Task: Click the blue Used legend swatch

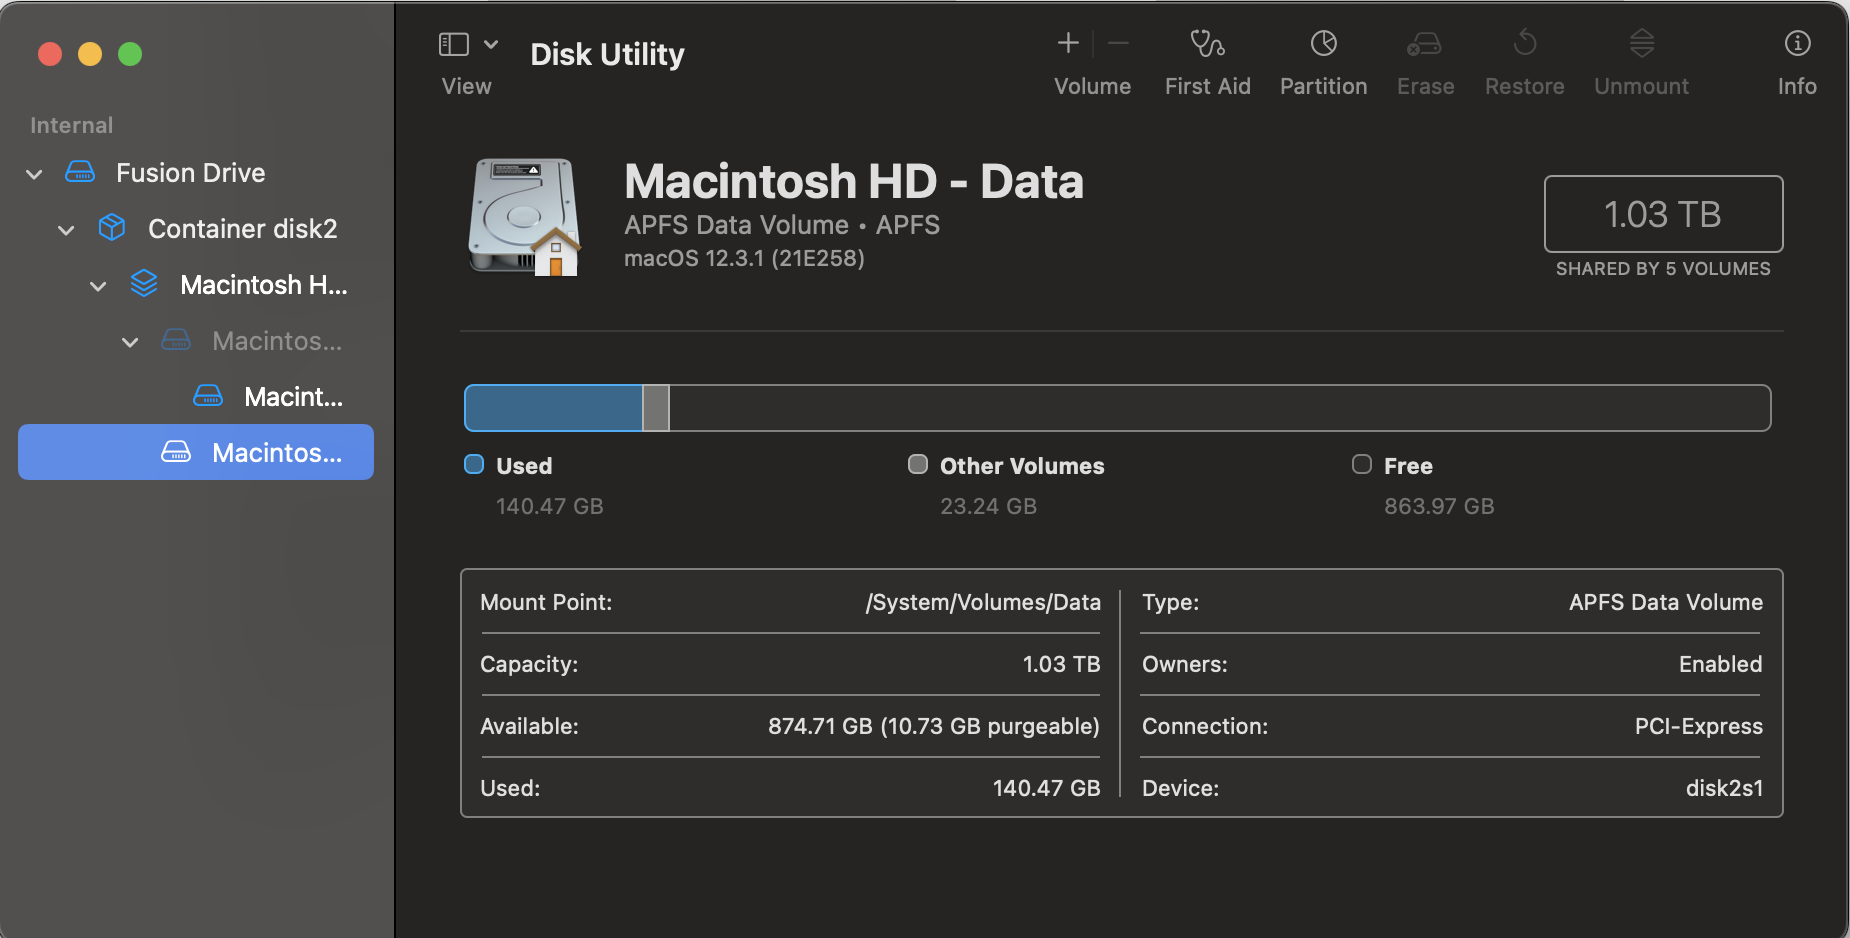Action: (x=474, y=465)
